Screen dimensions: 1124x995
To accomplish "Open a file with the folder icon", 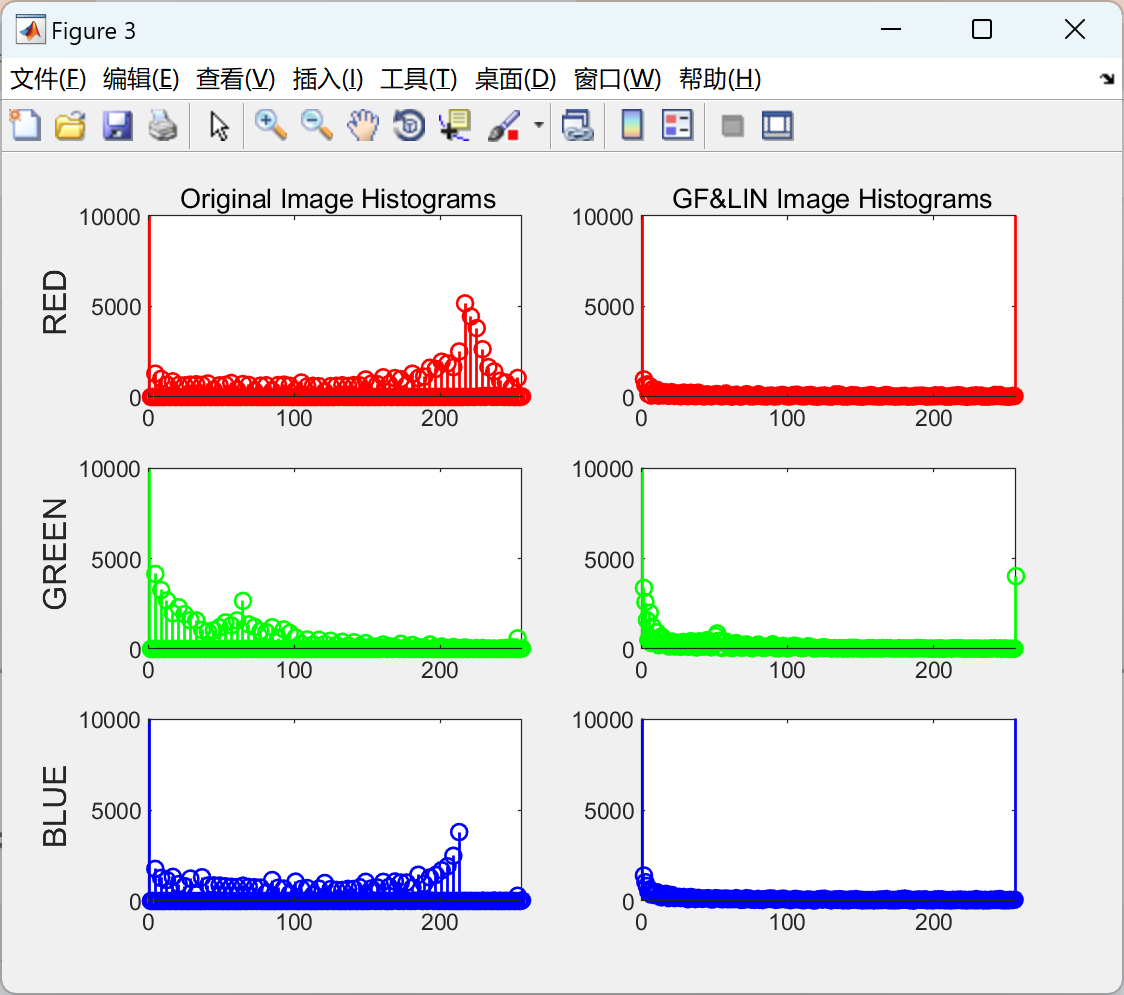I will coord(70,125).
